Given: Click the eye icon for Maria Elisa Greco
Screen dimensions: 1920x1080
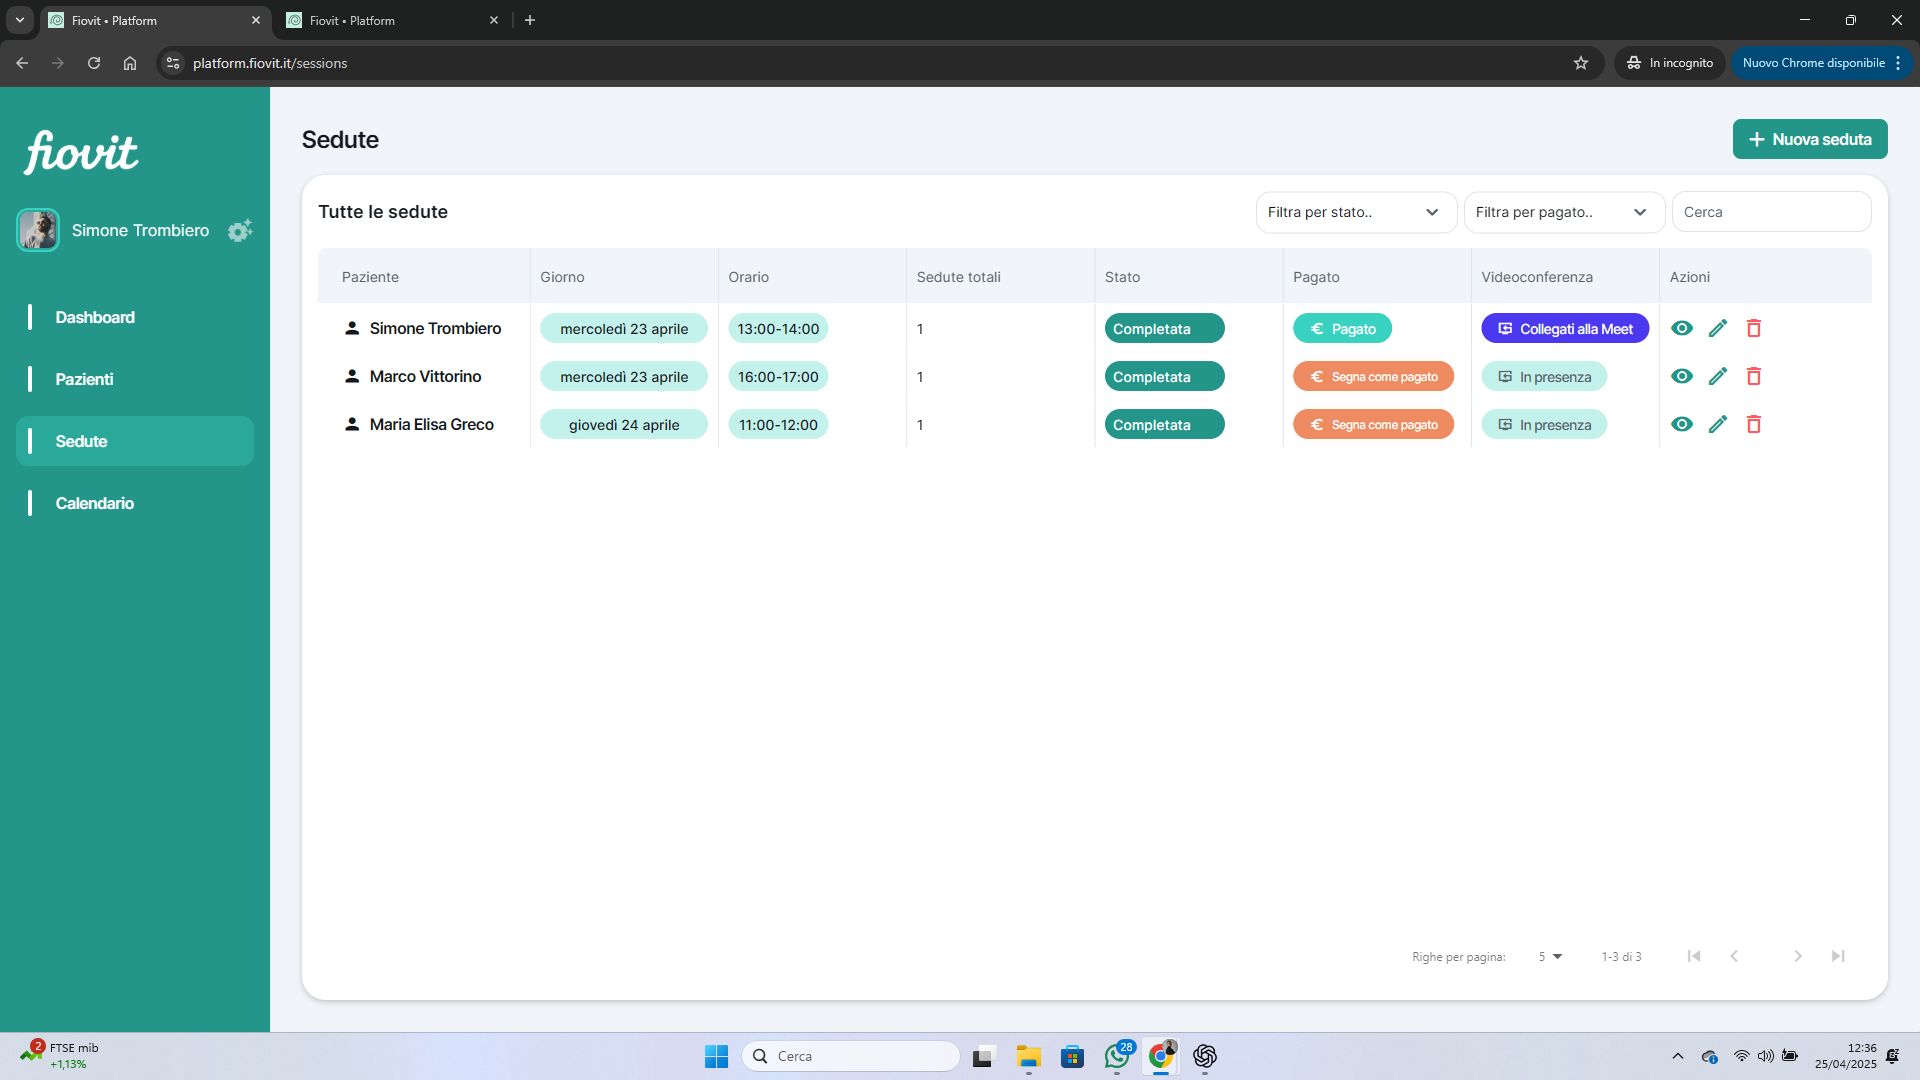Looking at the screenshot, I should tap(1682, 424).
